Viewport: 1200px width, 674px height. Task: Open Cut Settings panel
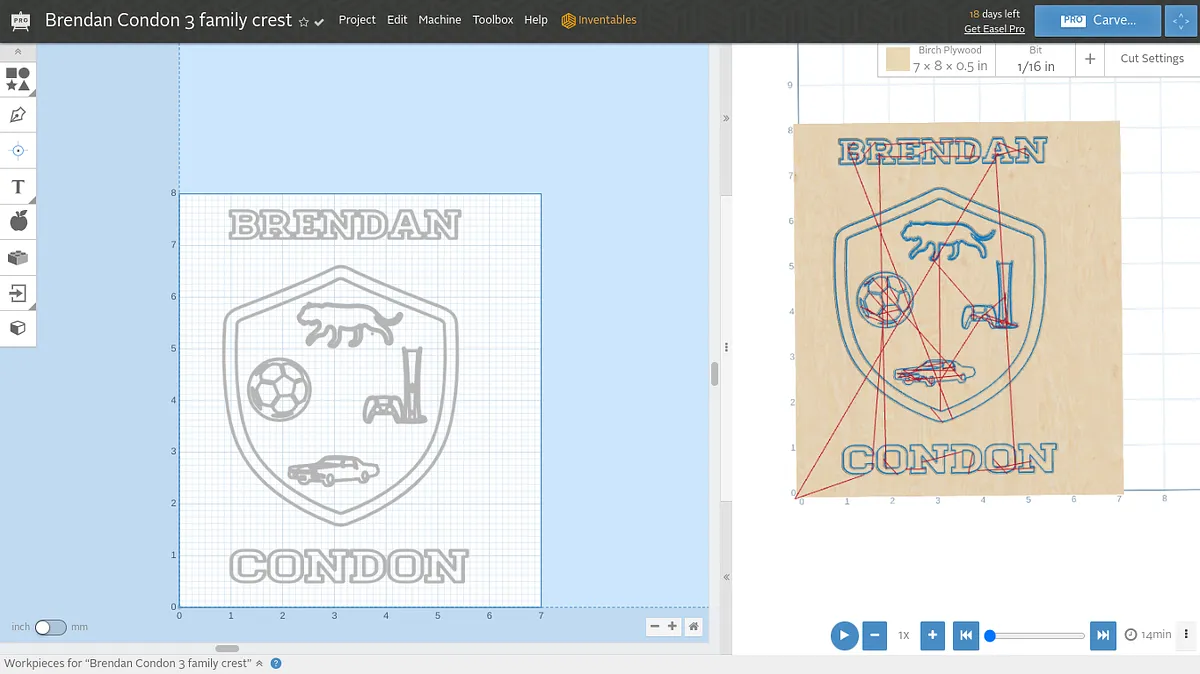click(x=1151, y=59)
